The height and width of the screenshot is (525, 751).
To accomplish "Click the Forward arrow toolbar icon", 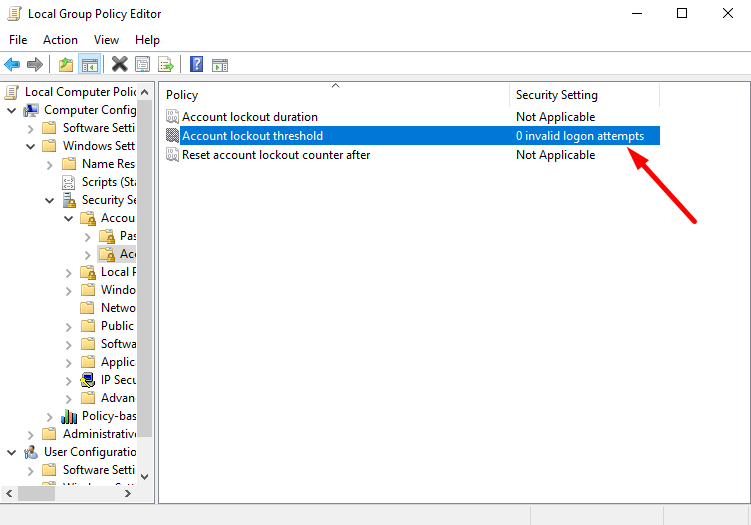I will tap(34, 64).
